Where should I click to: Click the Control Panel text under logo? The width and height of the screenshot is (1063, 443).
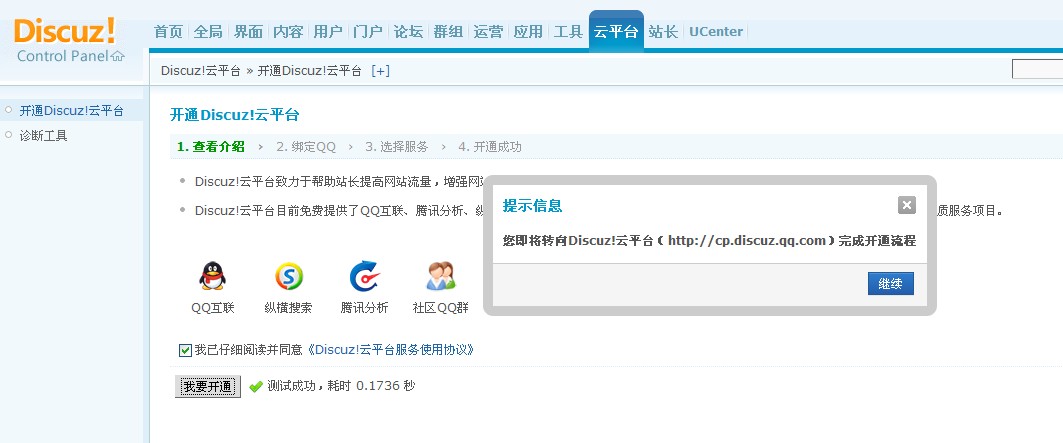pos(62,56)
